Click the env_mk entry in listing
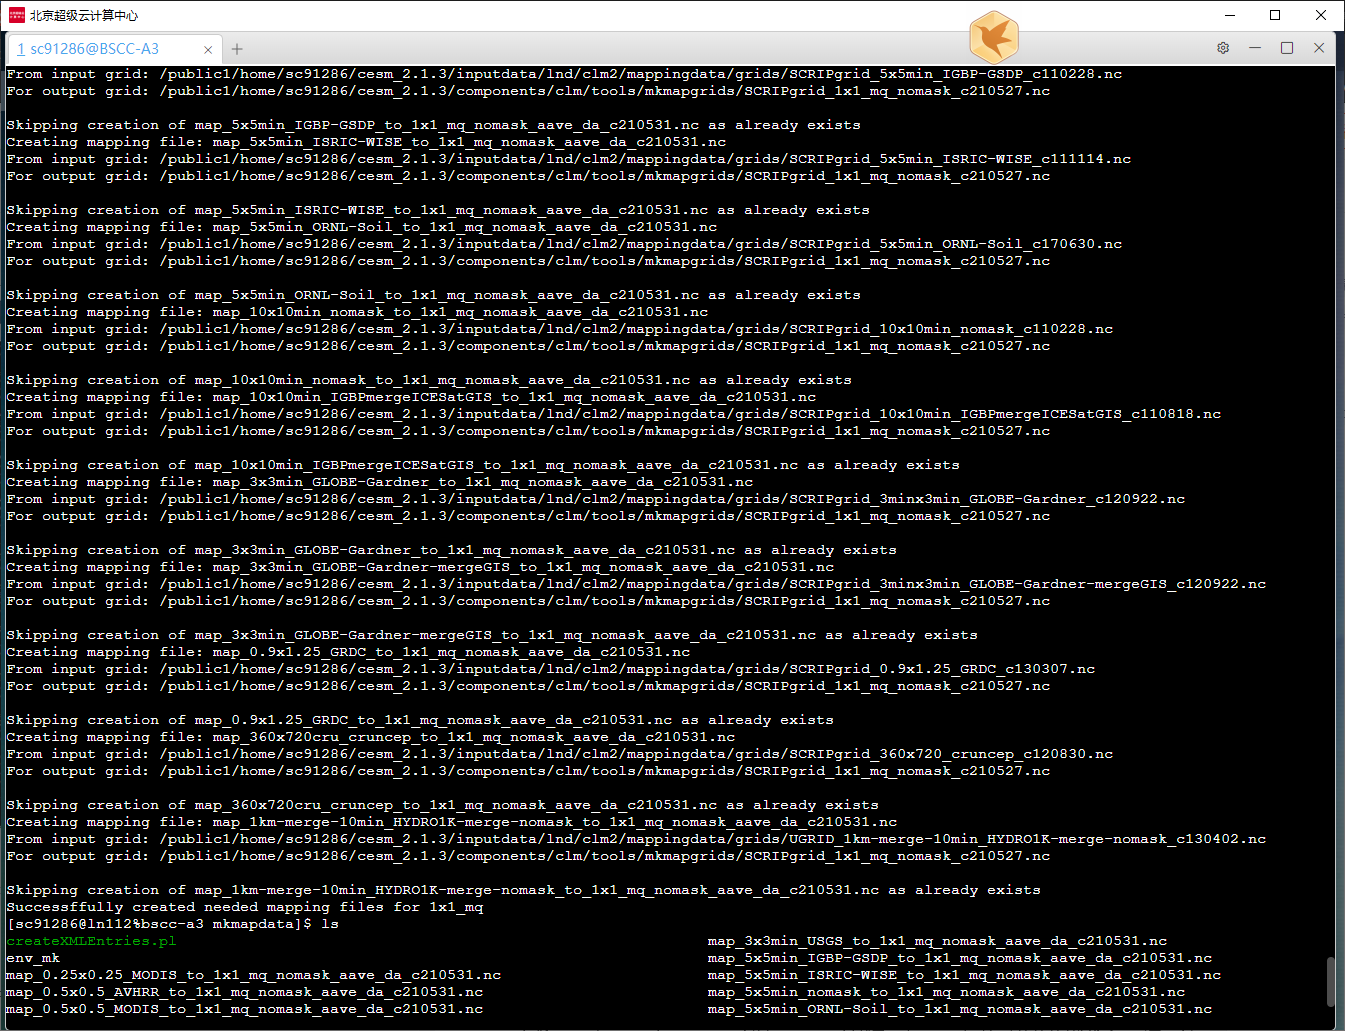This screenshot has width=1345, height=1031. (33, 958)
